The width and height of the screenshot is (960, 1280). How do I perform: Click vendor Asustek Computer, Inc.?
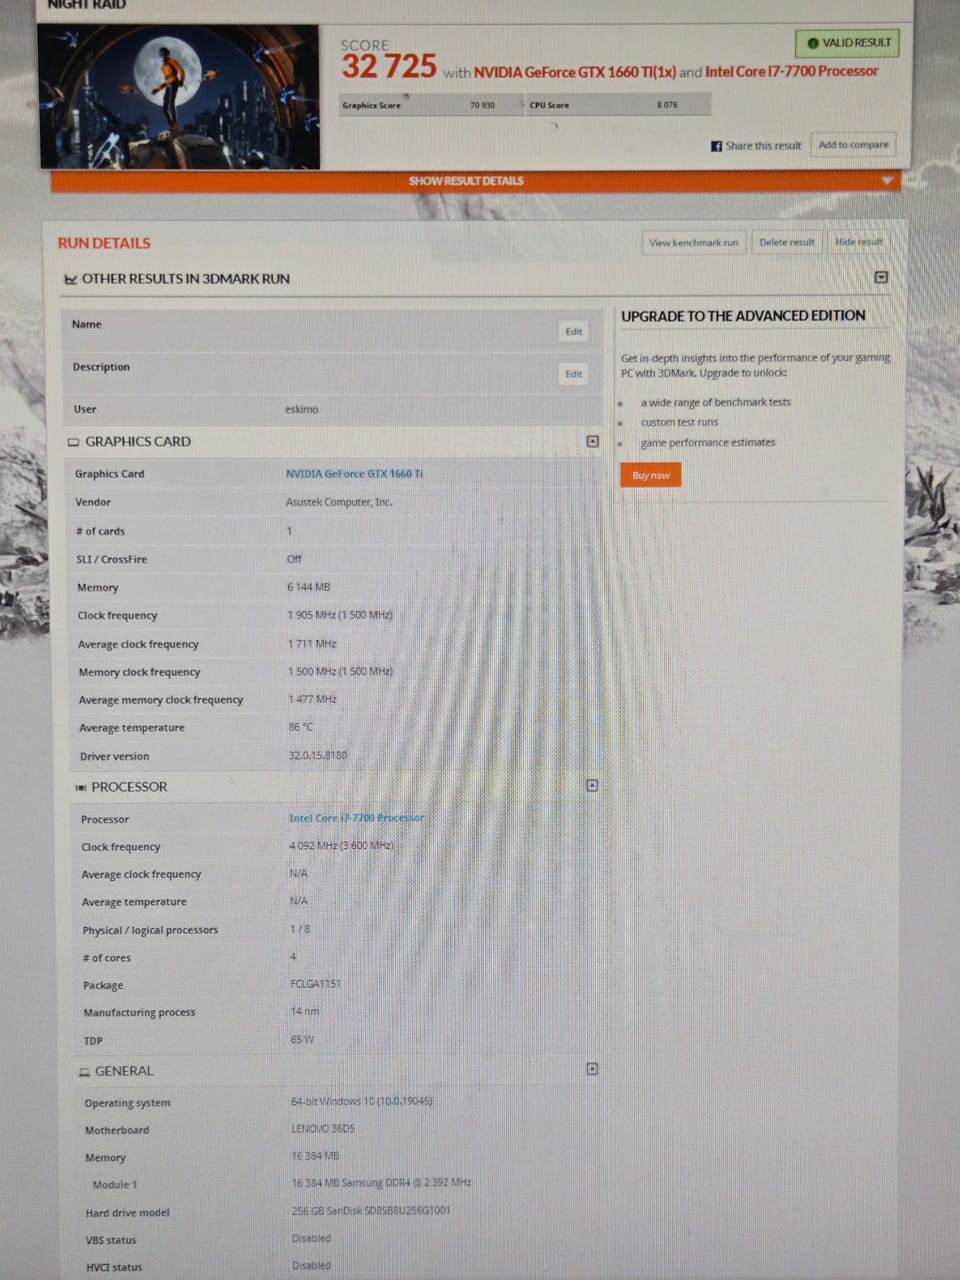click(x=339, y=502)
